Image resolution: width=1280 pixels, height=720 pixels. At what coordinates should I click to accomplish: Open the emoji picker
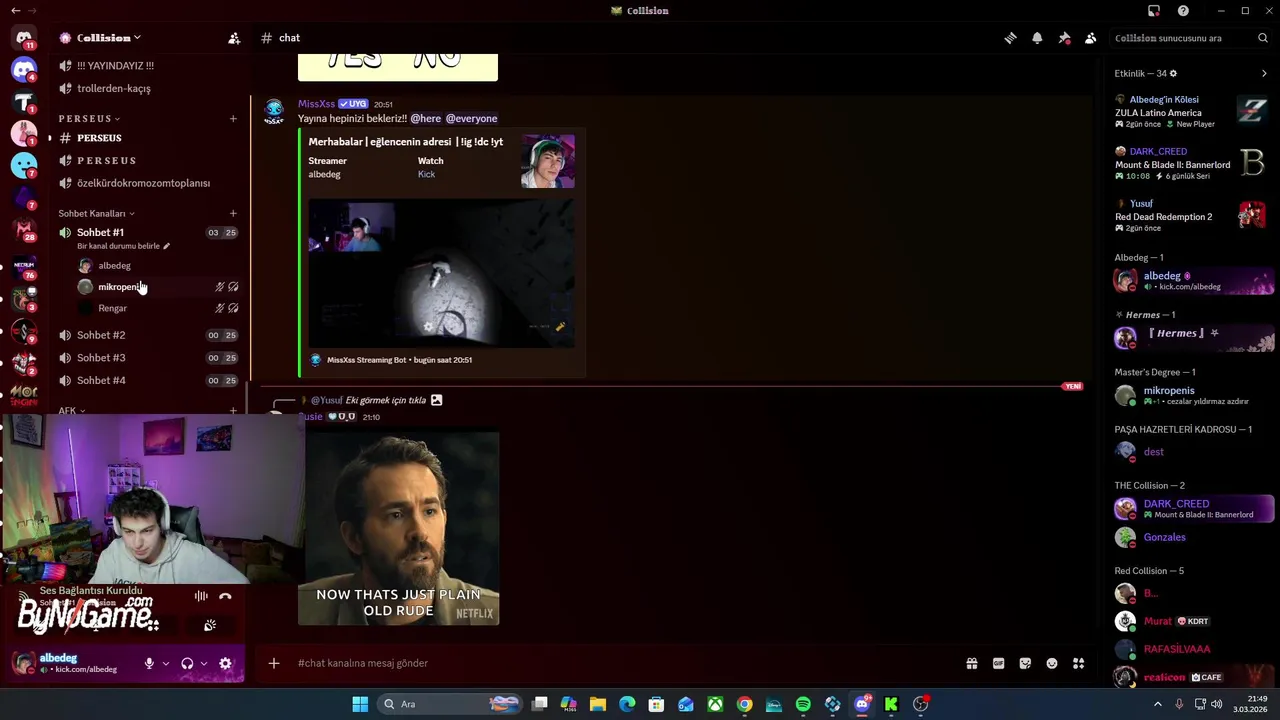1052,663
